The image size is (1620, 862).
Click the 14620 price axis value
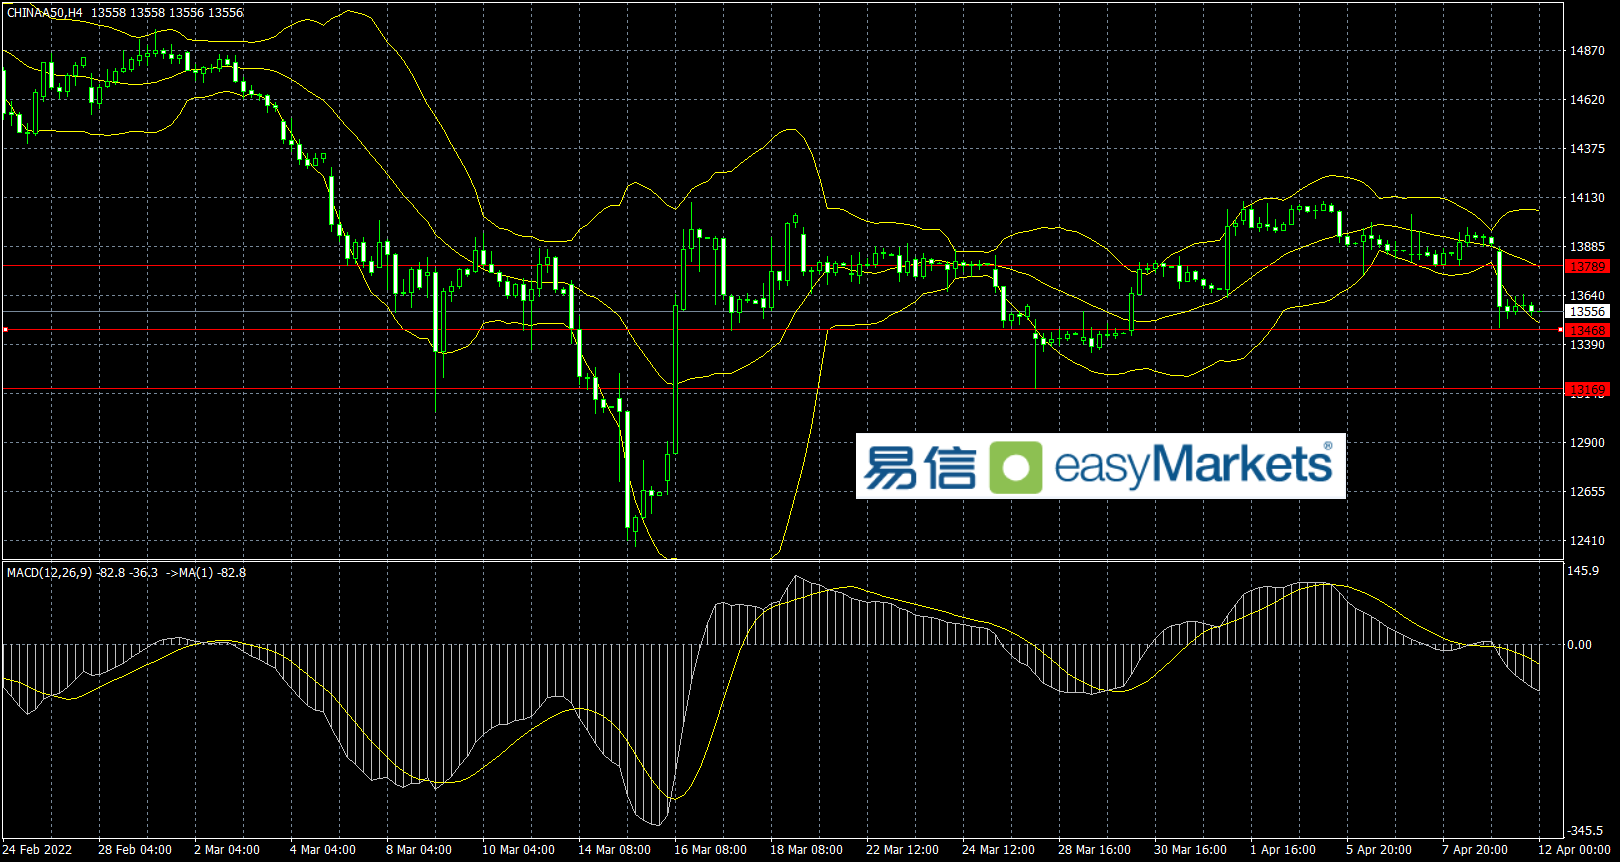tap(1587, 100)
